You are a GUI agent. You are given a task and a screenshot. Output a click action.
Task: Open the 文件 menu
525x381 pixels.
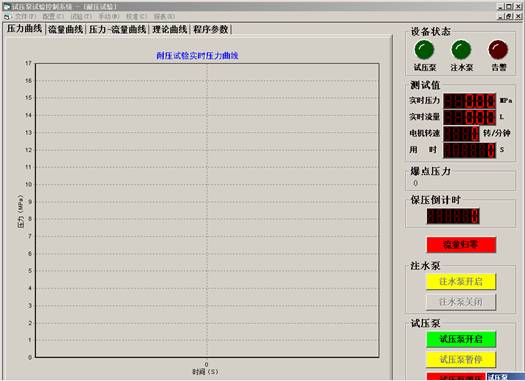[25, 16]
